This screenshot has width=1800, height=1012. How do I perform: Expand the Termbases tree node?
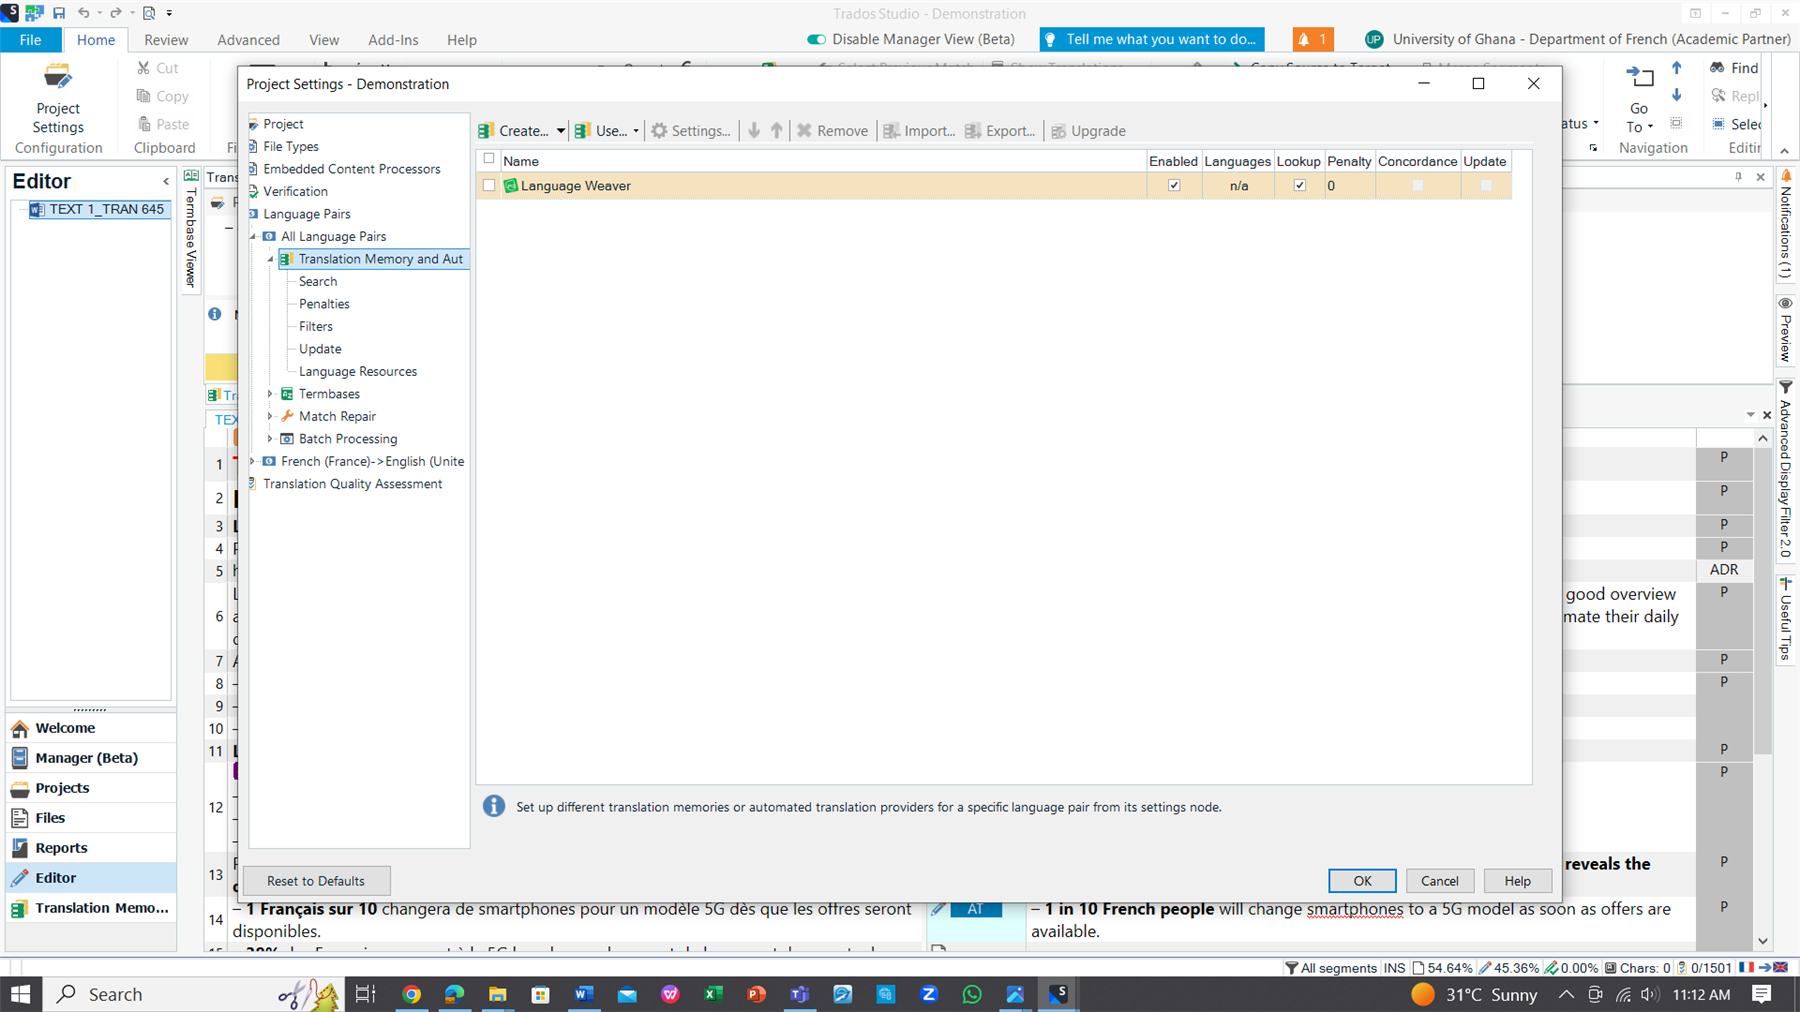click(x=270, y=394)
